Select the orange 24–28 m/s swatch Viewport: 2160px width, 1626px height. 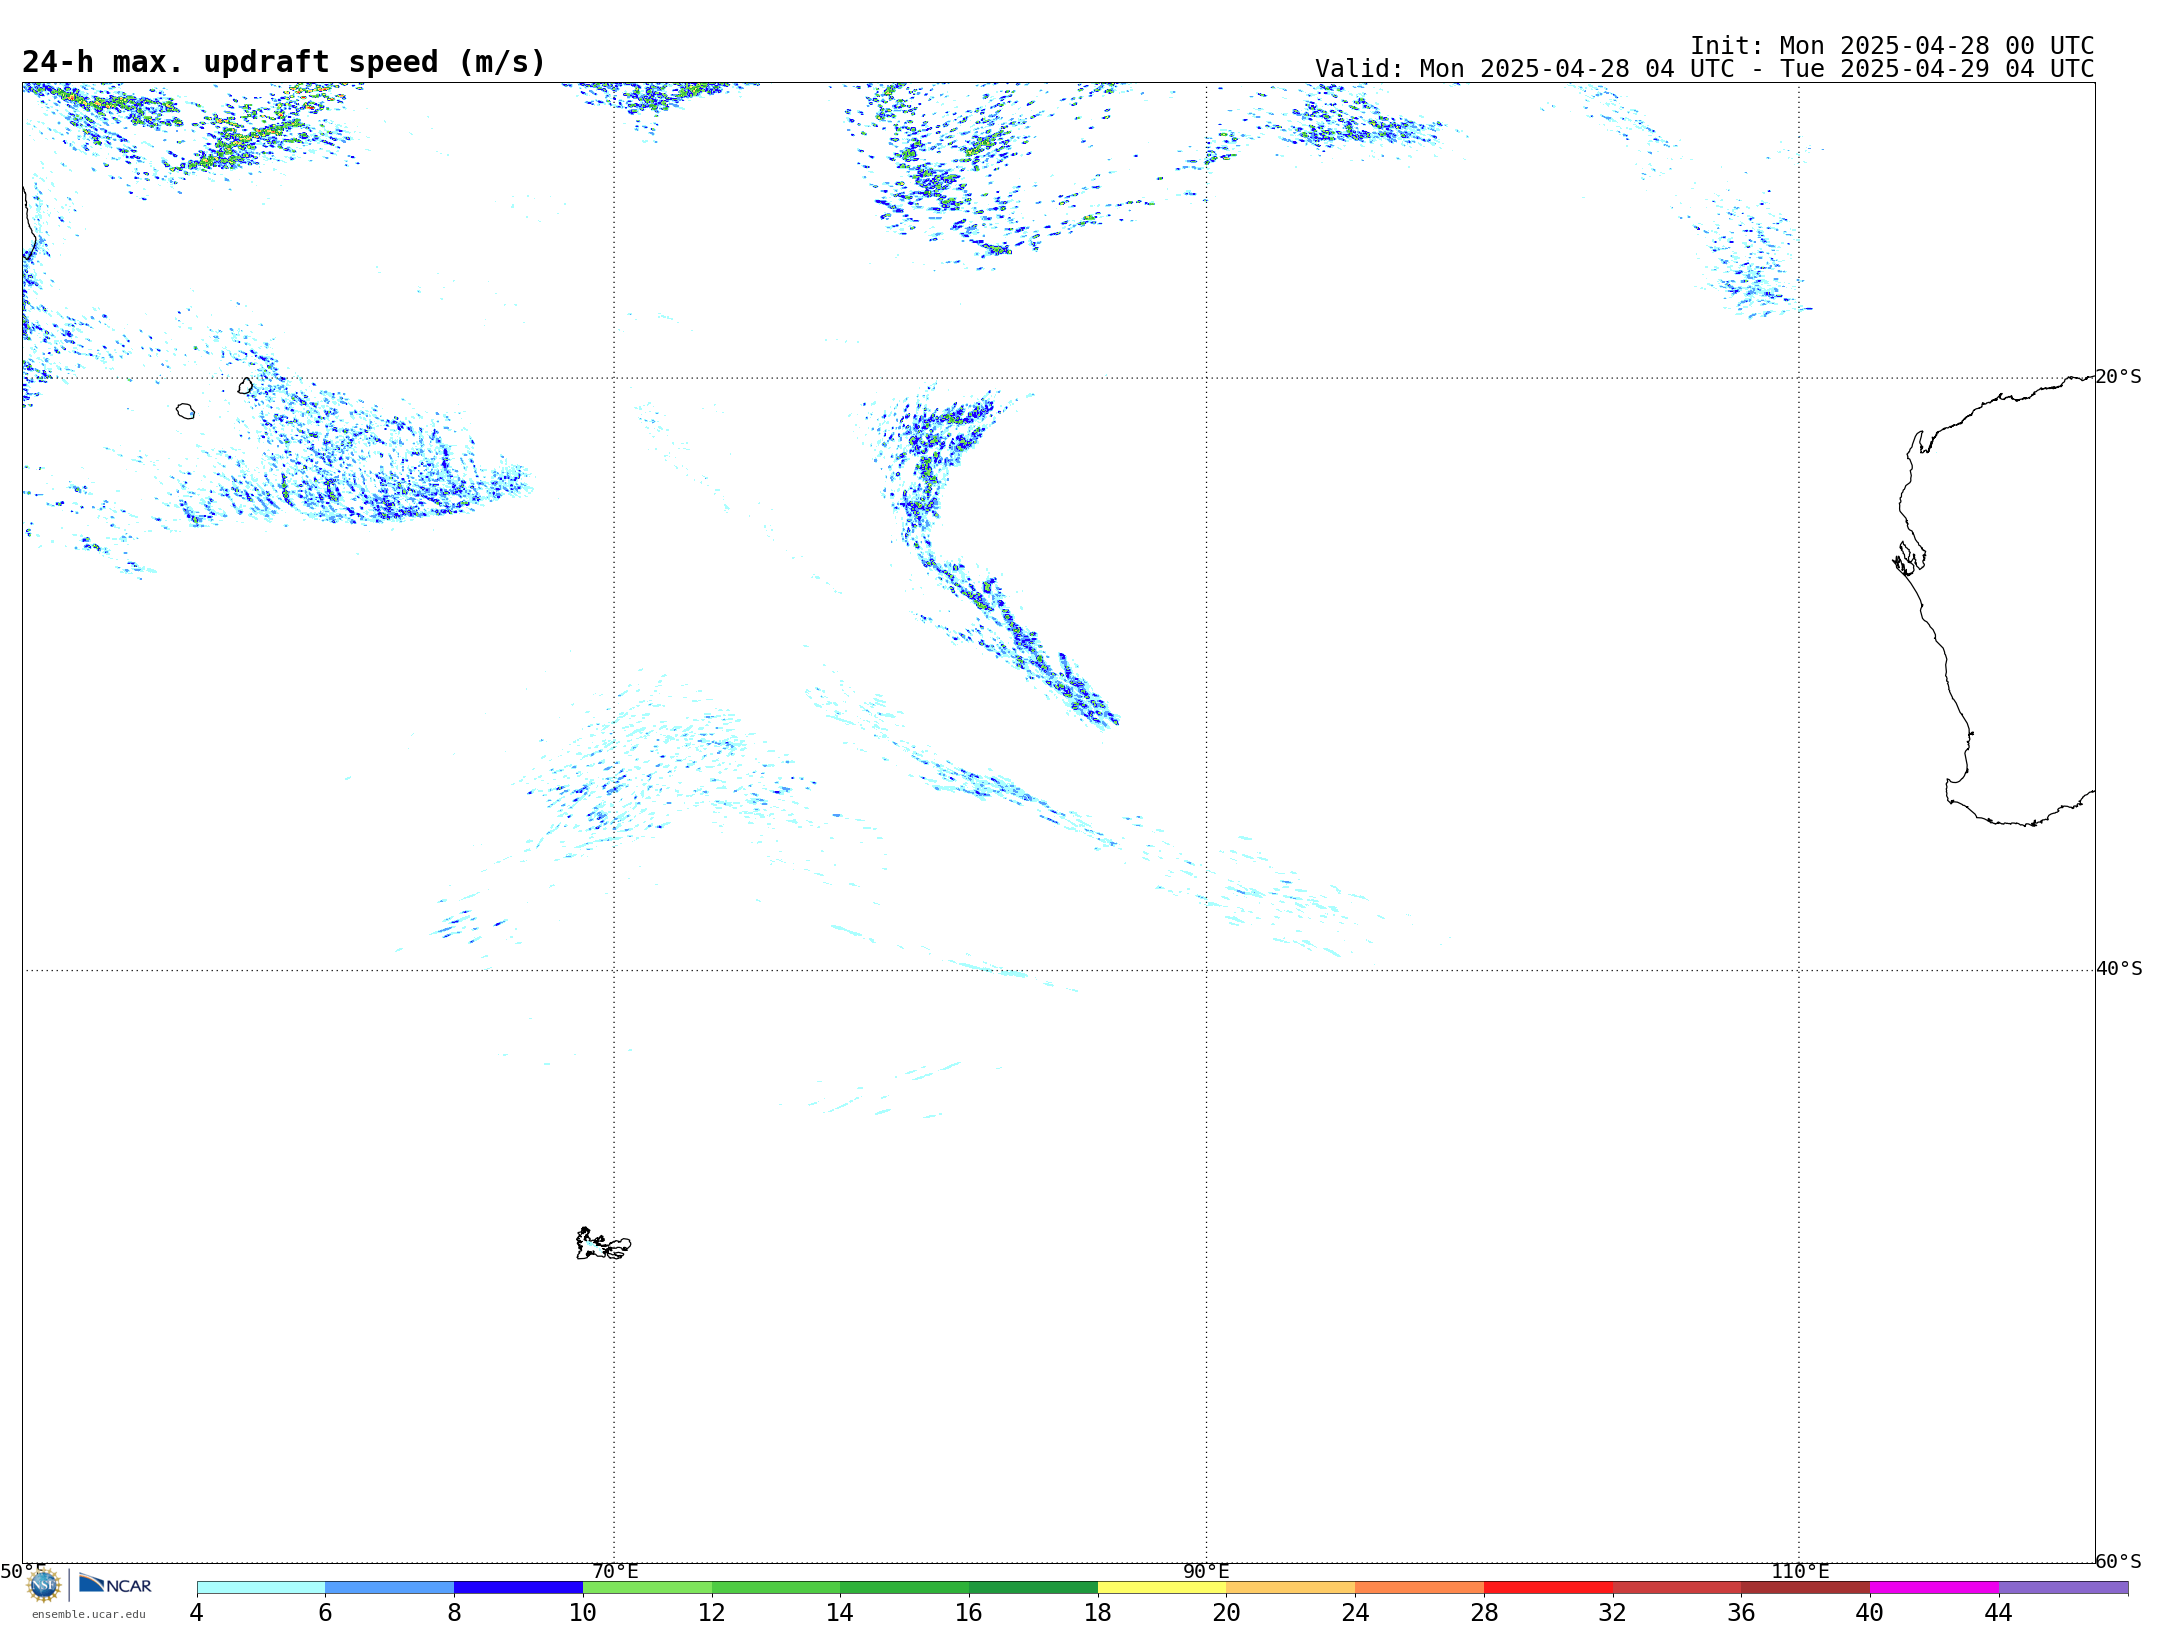[1420, 1588]
